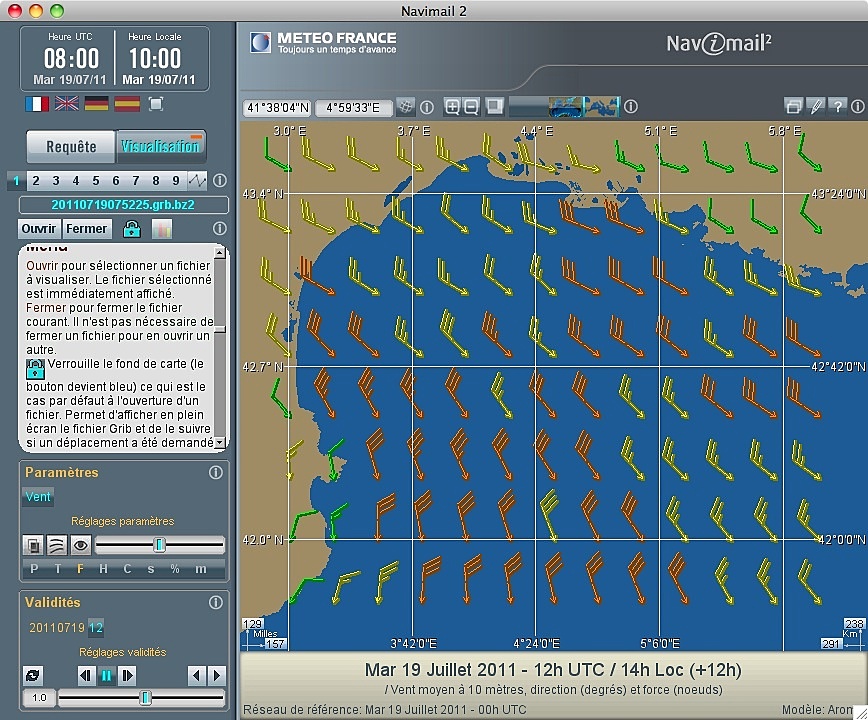Select the Vent parameter
This screenshot has width=868, height=720.
38,496
